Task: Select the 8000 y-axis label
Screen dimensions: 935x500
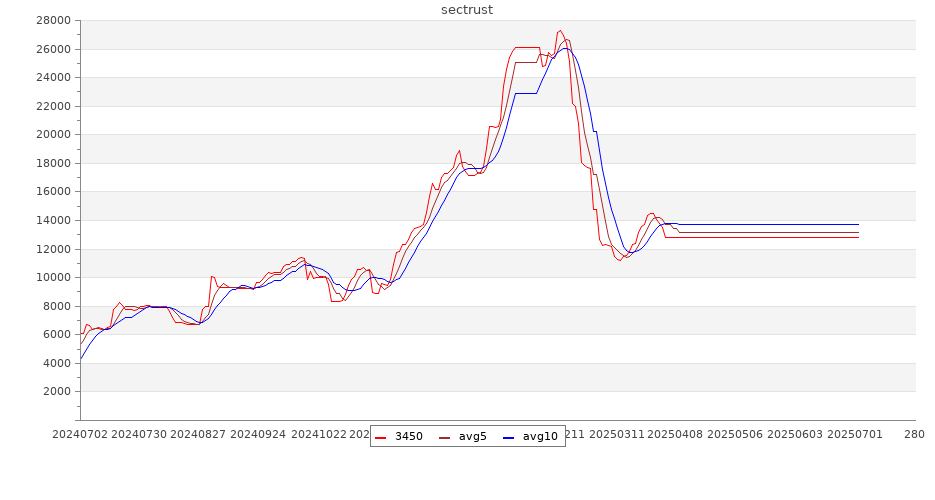Action: pyautogui.click(x=54, y=306)
